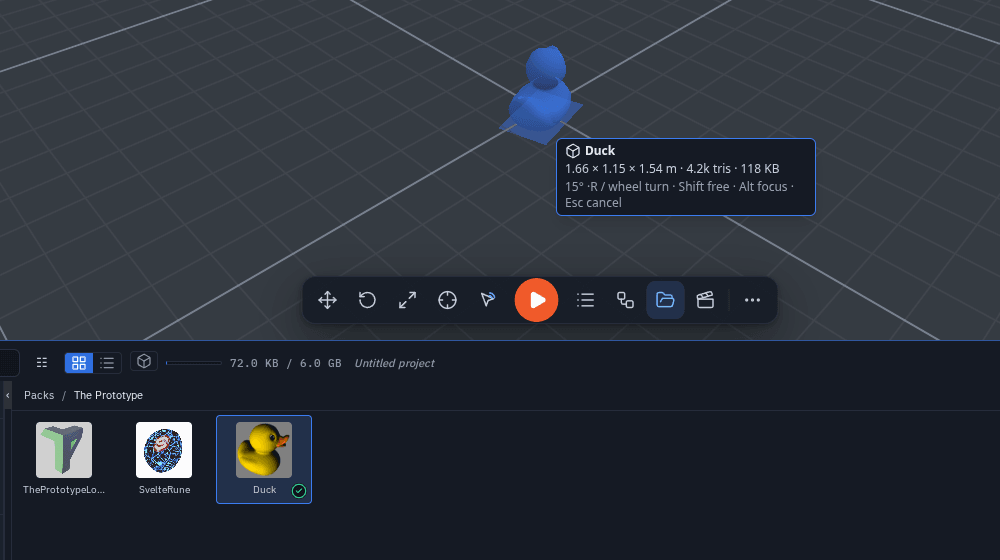Viewport: 1000px width, 560px height.
Task: Open the three-dot more options menu
Action: [x=753, y=300]
